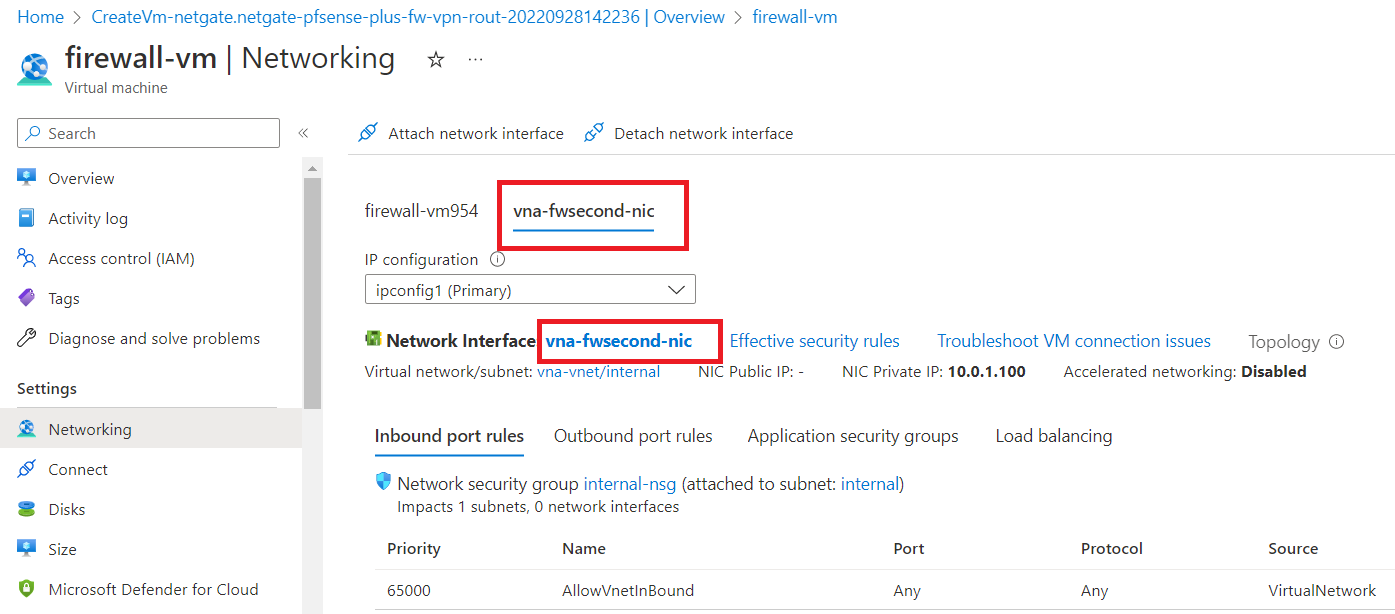1395x614 pixels.
Task: Show the IP configuration info icon tooltip
Action: (498, 260)
